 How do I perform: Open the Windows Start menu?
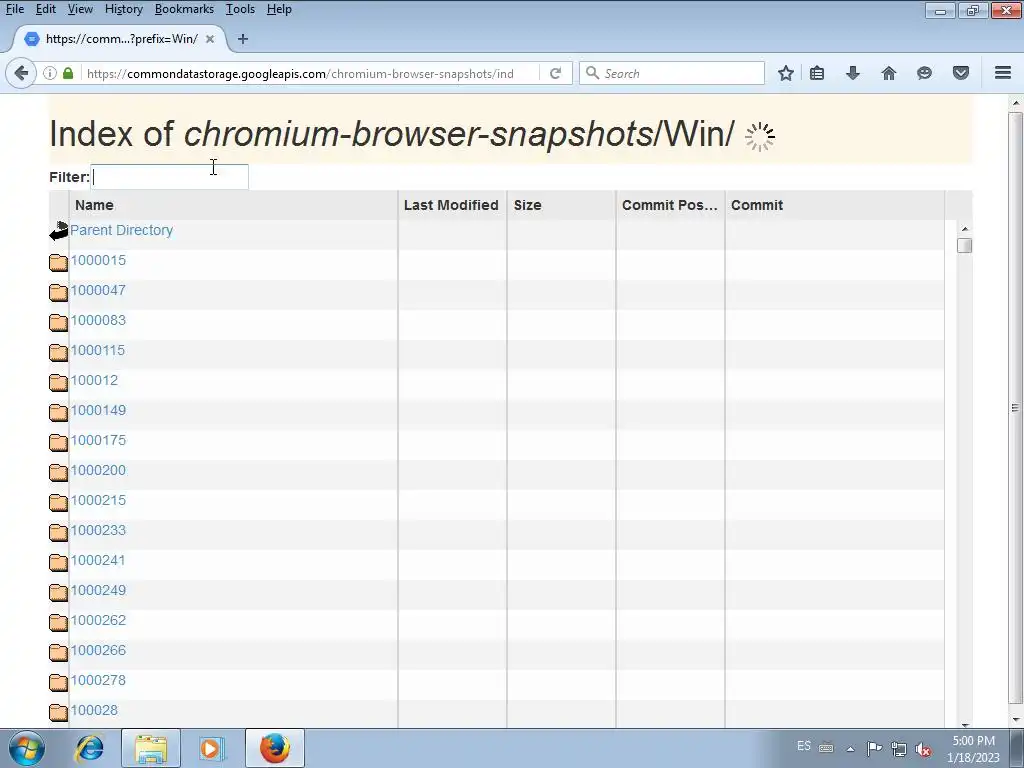(26, 748)
